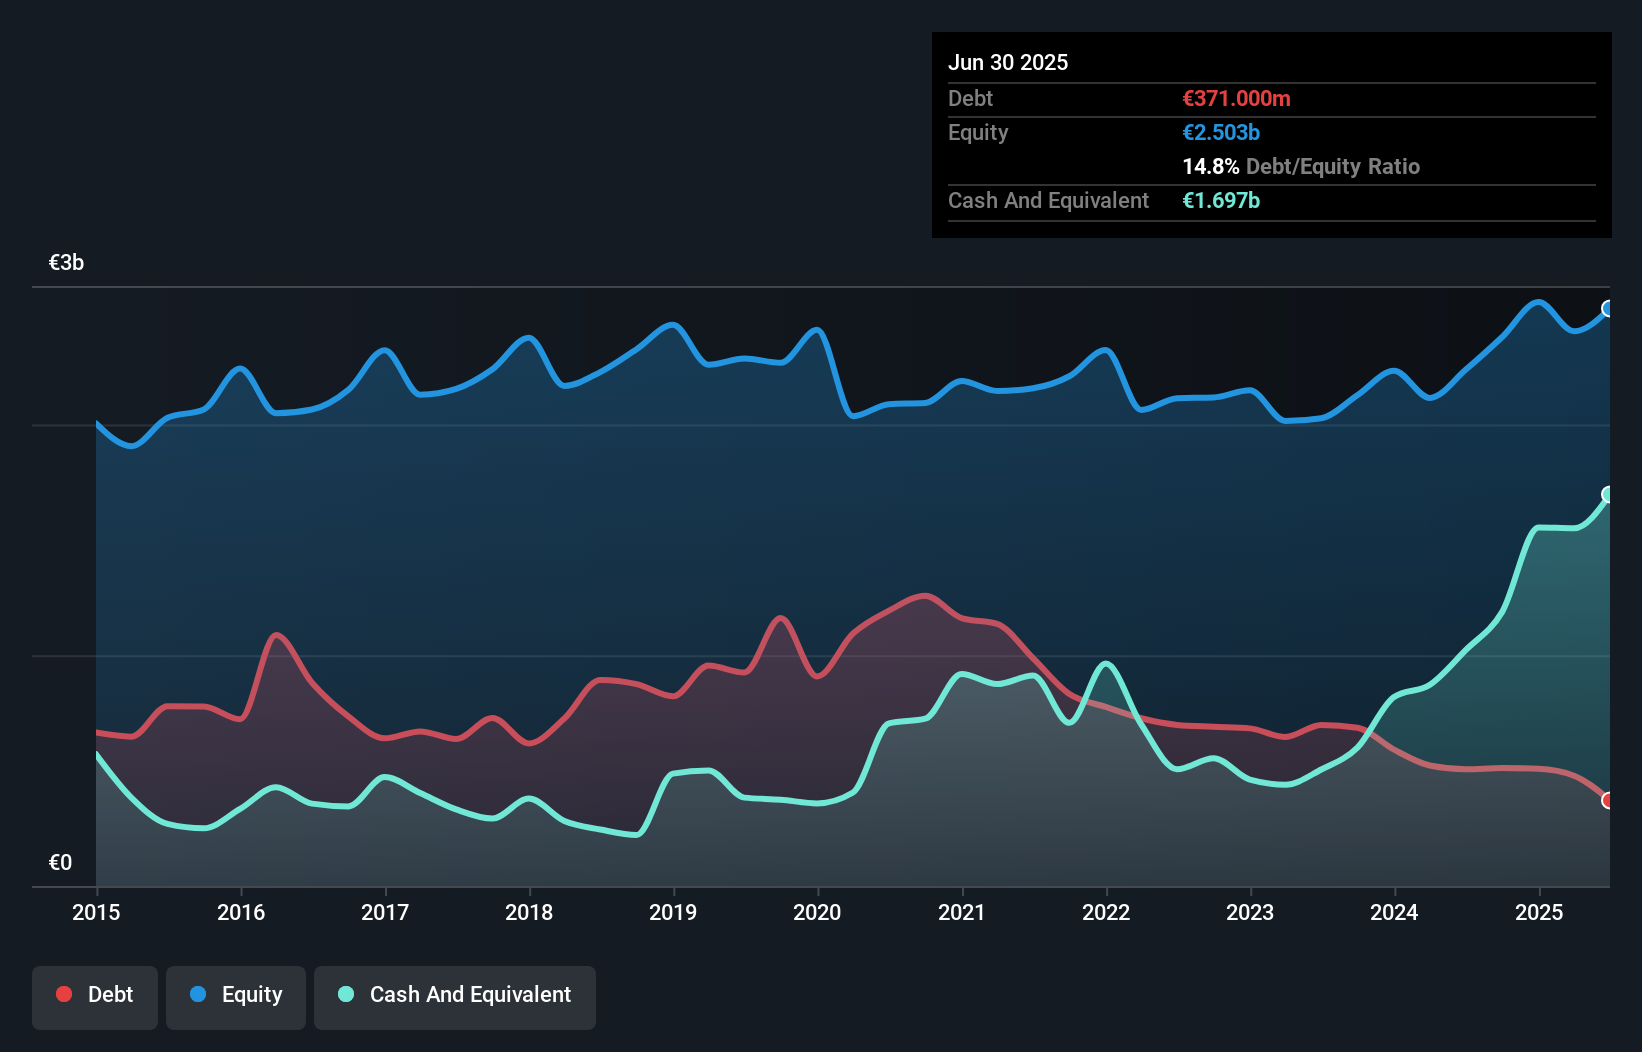Toggle the Cash And Equivalent series visibility

coord(455,996)
